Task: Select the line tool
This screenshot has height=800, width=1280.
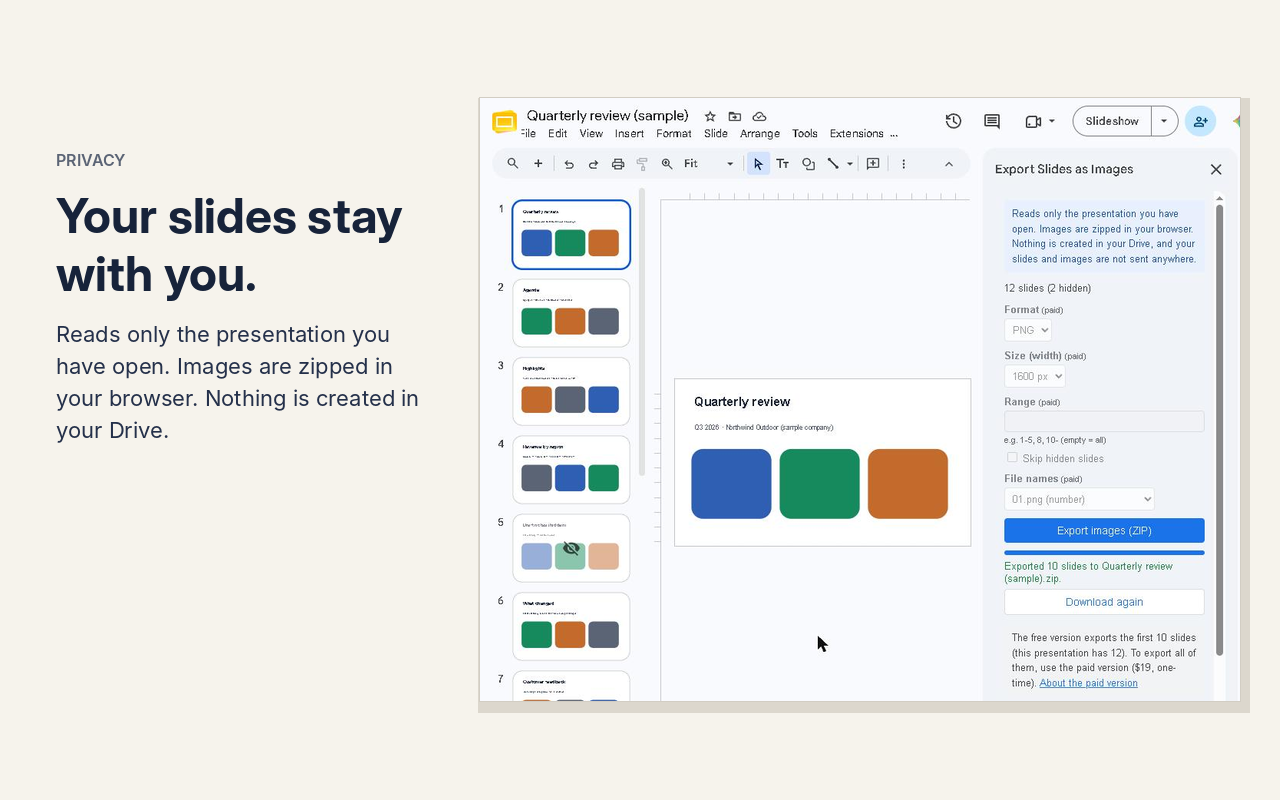Action: click(832, 164)
